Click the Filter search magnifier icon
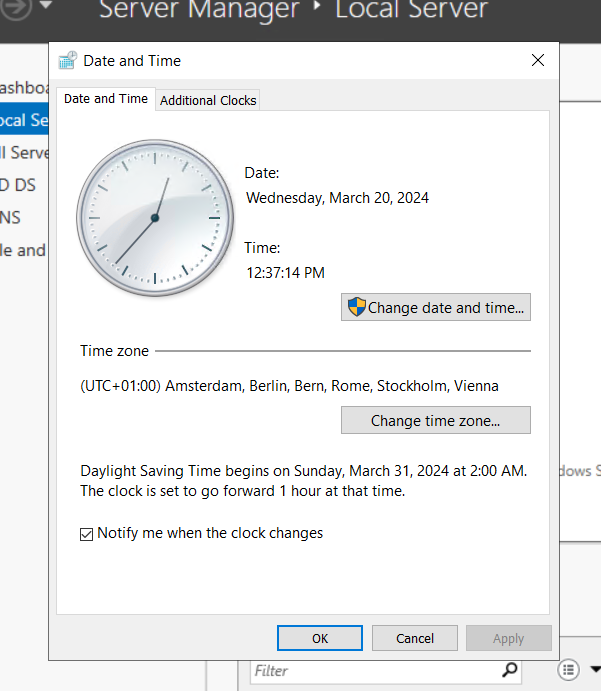Image resolution: width=601 pixels, height=691 pixels. 509,670
